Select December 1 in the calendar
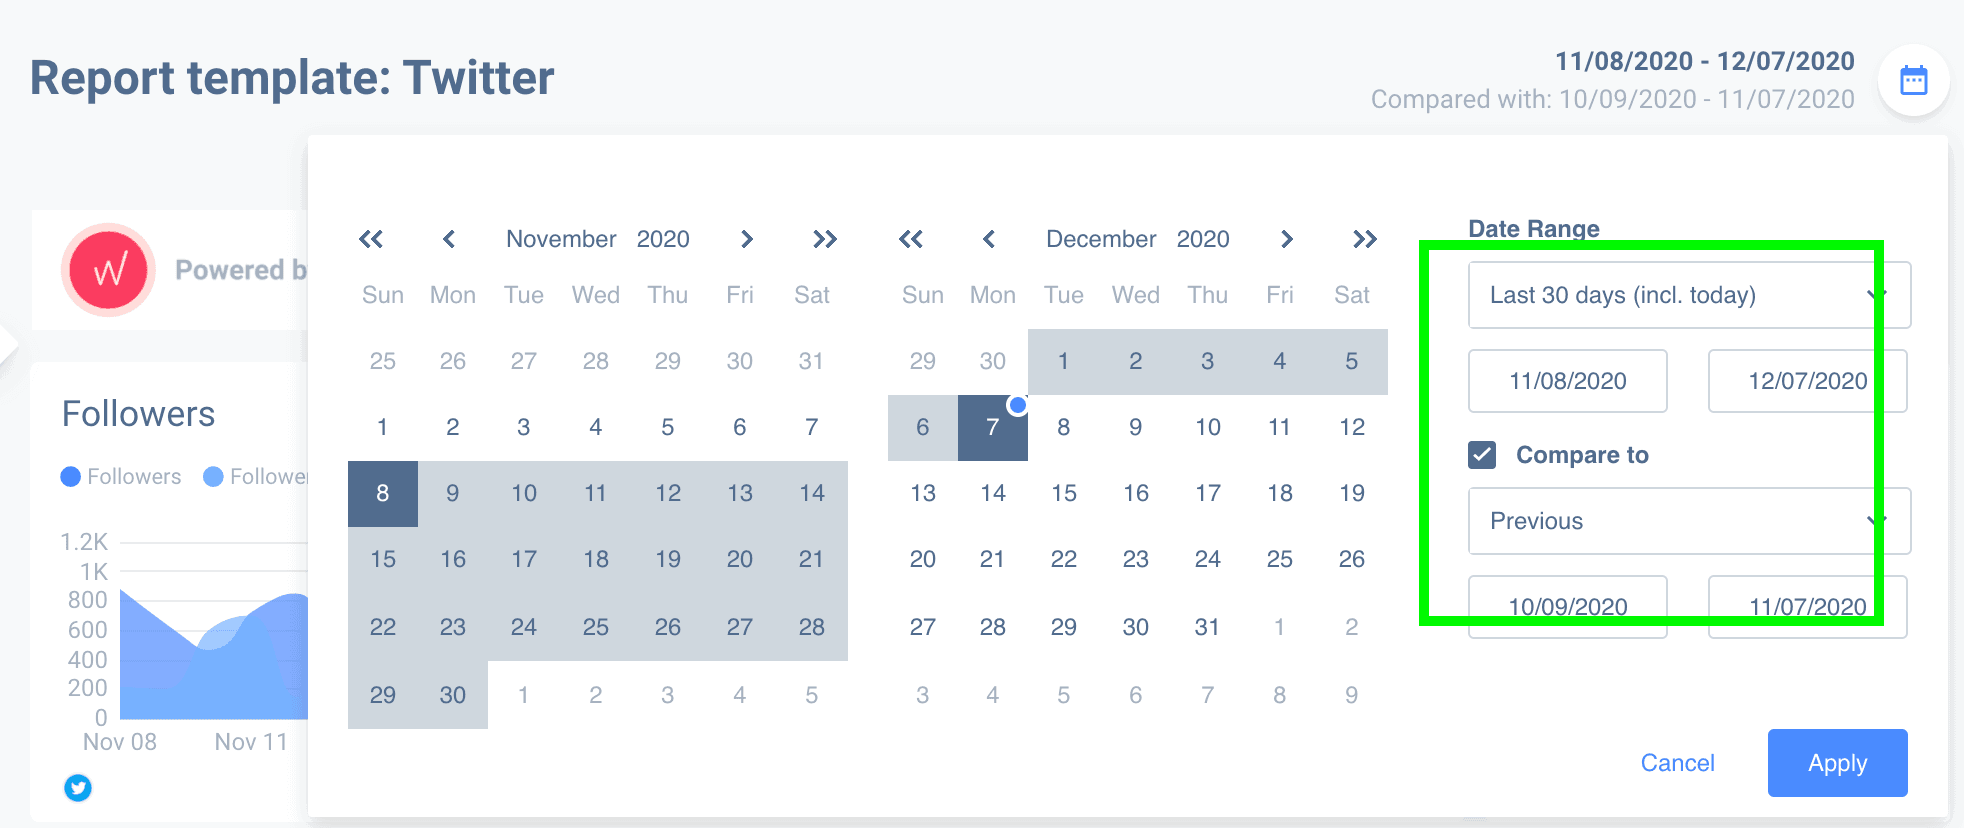This screenshot has height=828, width=1964. pyautogui.click(x=1063, y=361)
